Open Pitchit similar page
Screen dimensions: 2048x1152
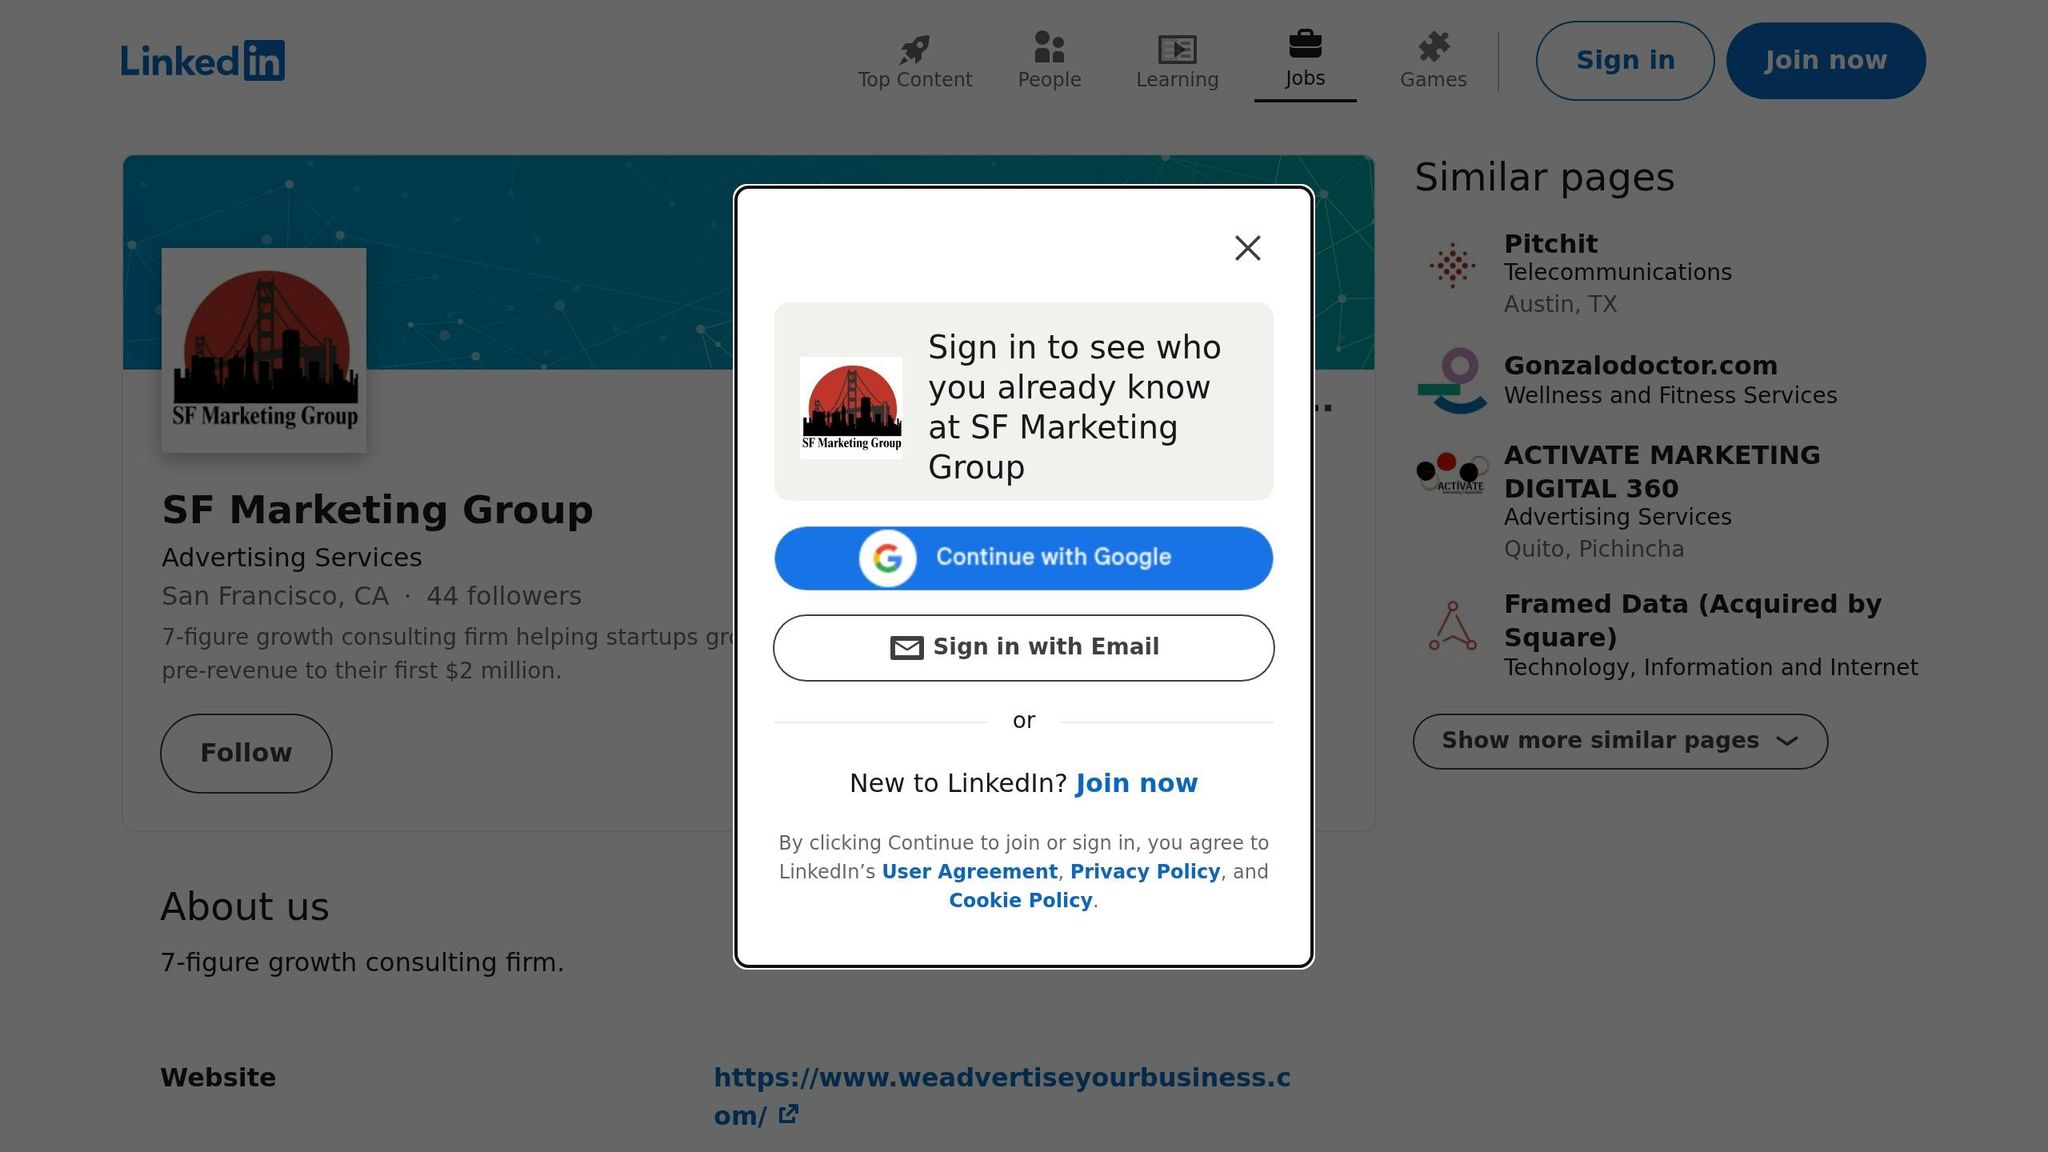[1551, 244]
